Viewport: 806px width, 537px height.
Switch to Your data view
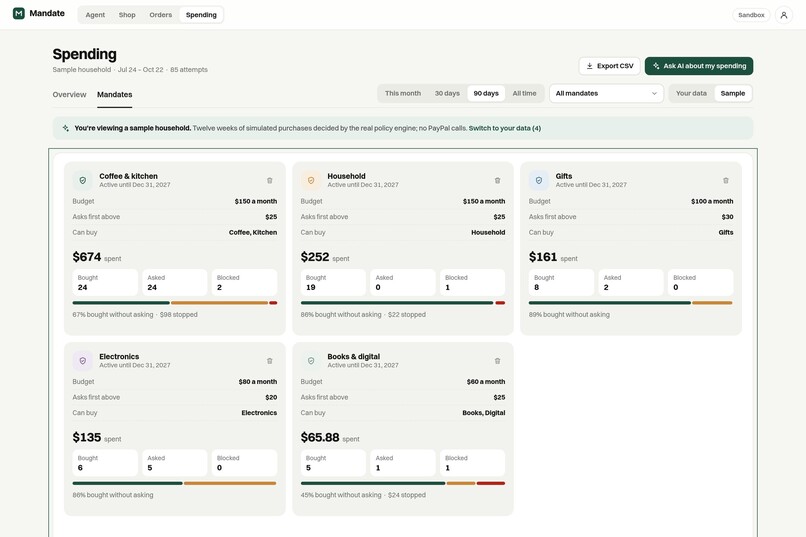pyautogui.click(x=691, y=94)
